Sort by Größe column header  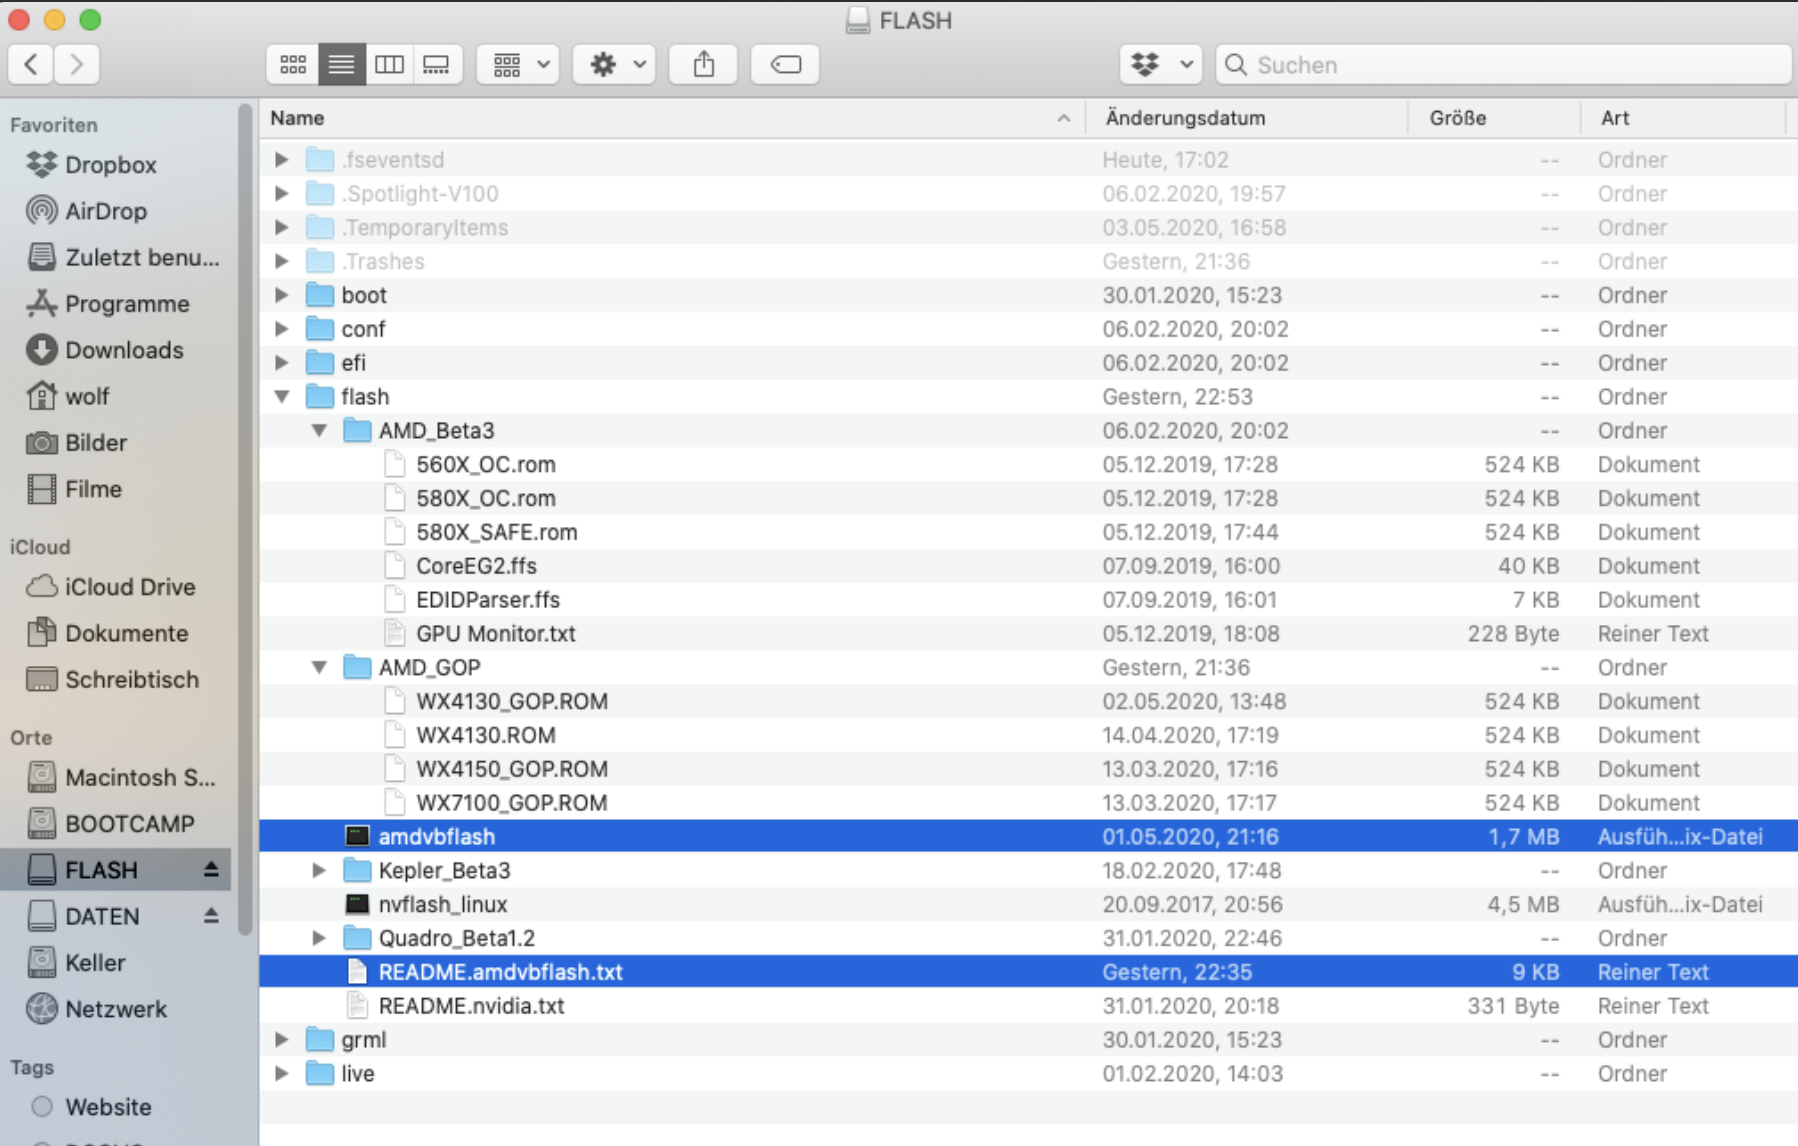(1494, 118)
